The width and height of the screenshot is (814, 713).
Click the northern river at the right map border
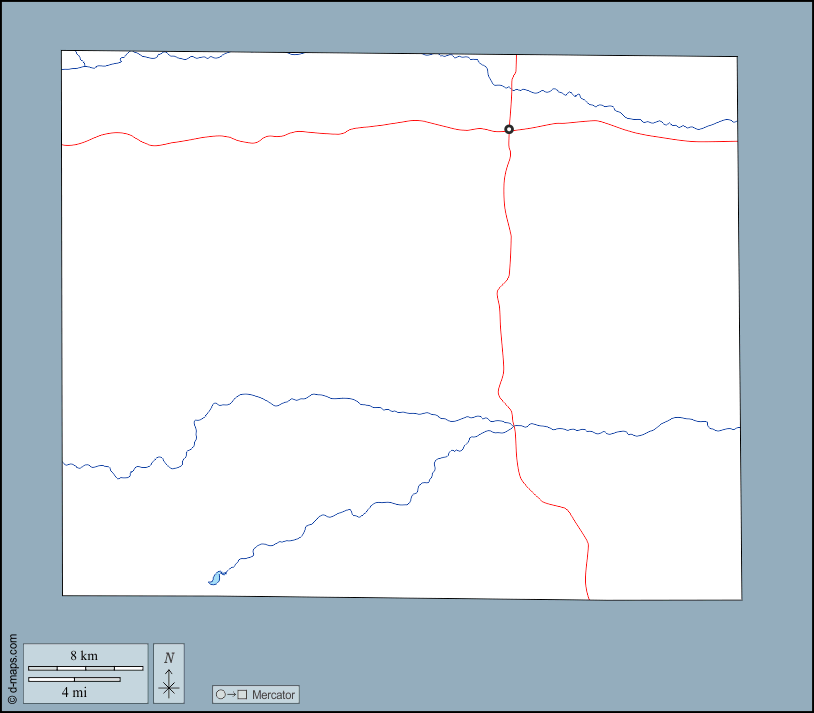pyautogui.click(x=735, y=121)
